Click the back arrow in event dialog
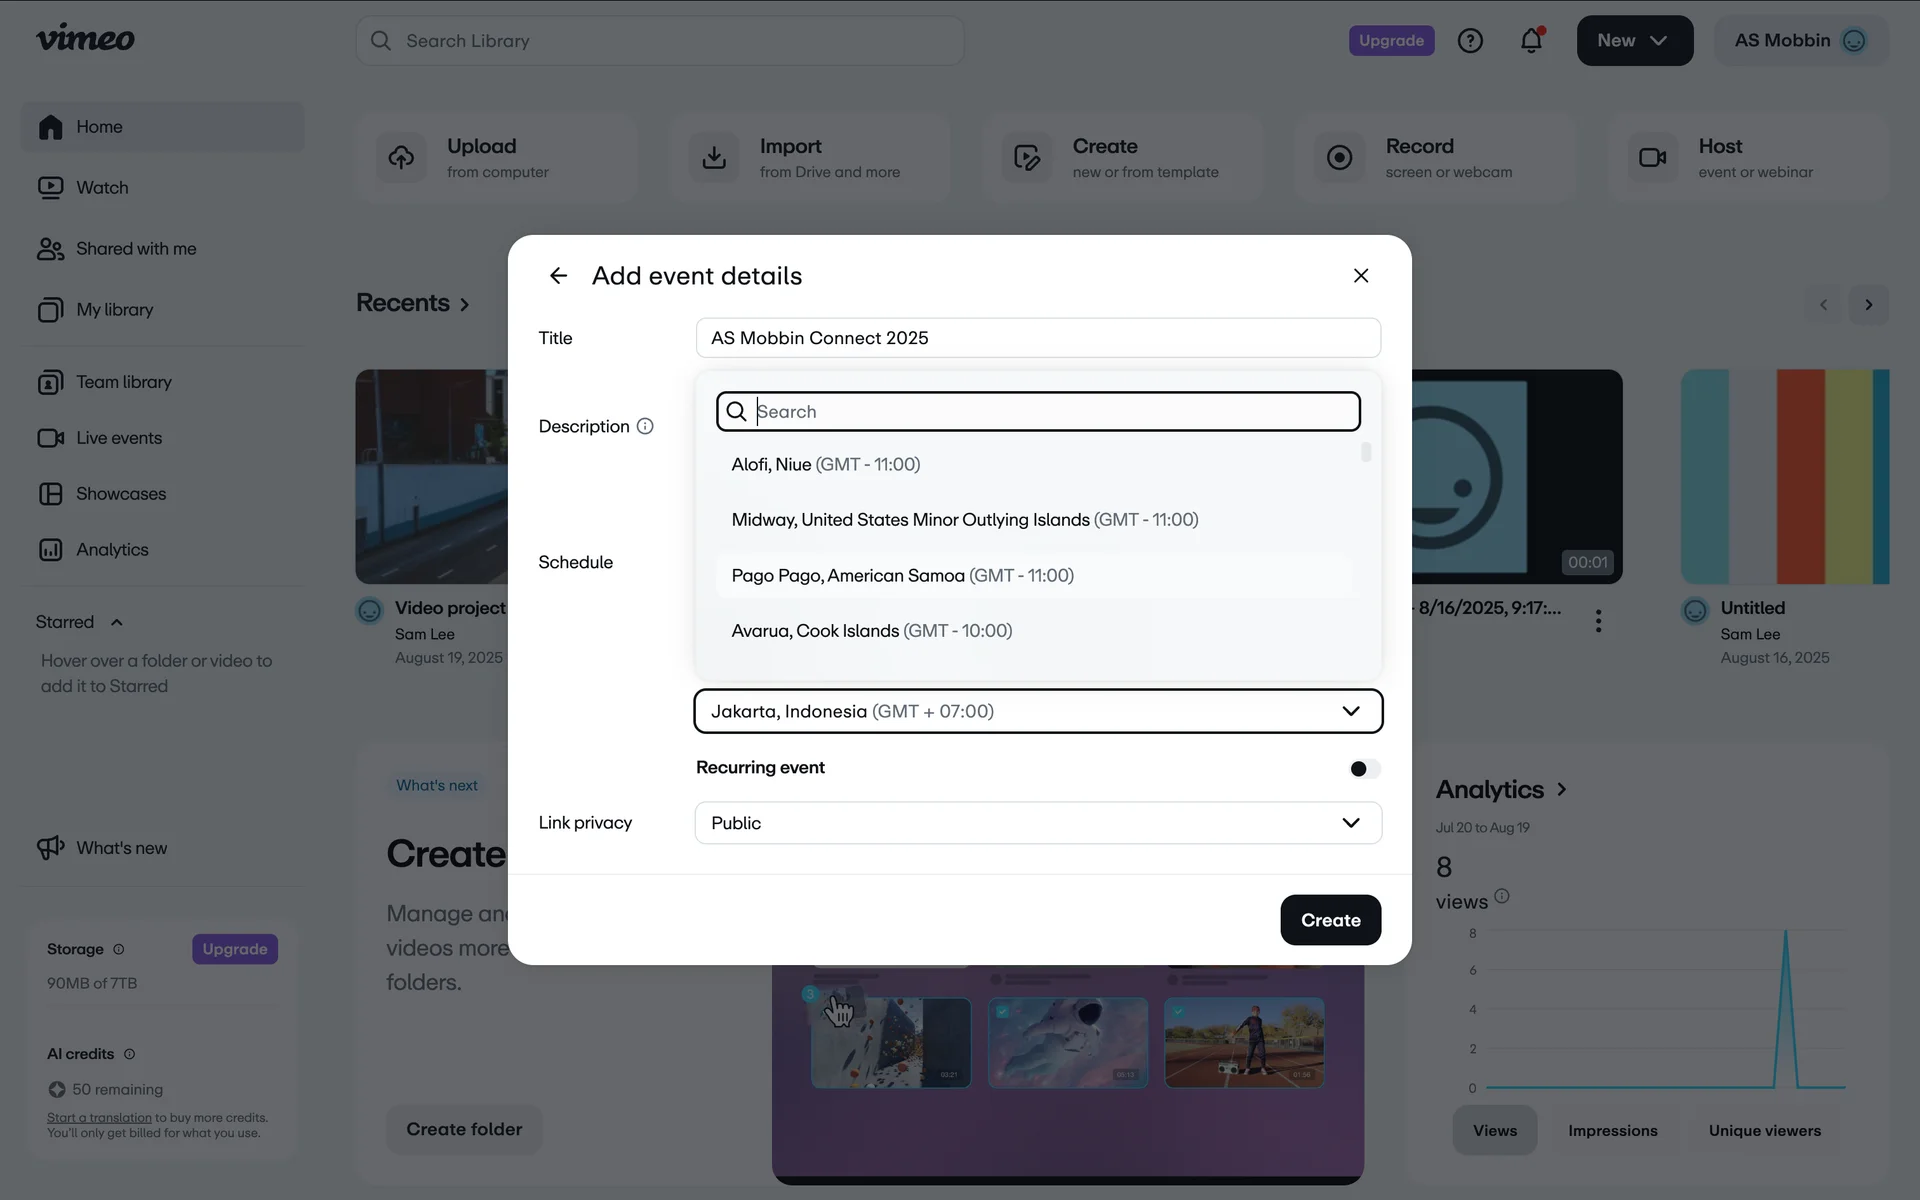 click(558, 276)
